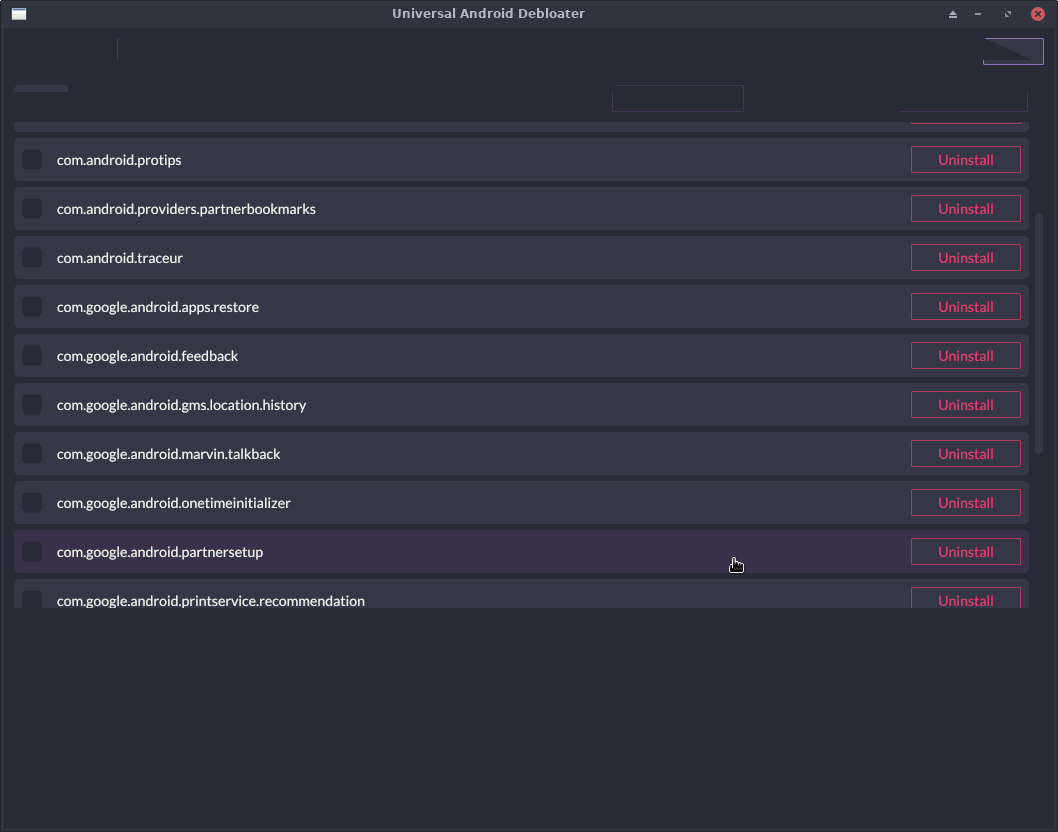Uninstall com.android.providers.partnerbookmarks
Viewport: 1058px width, 832px height.
pos(965,208)
